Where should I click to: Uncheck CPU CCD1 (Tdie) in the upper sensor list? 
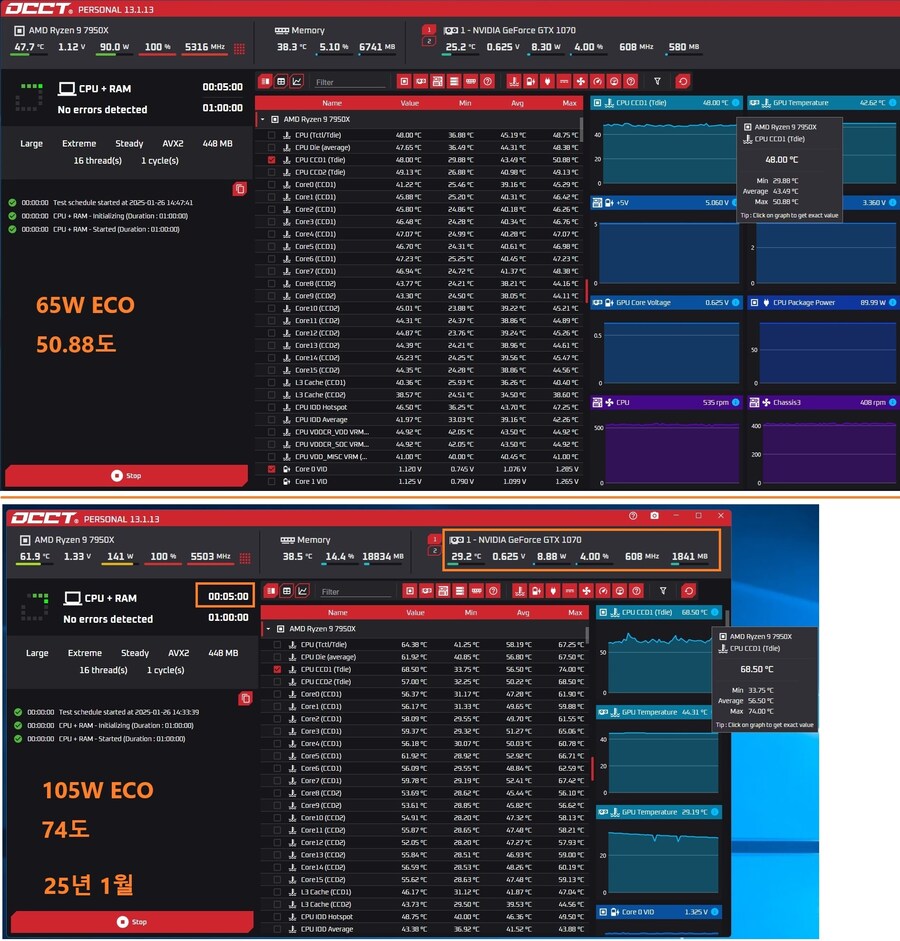click(x=272, y=160)
